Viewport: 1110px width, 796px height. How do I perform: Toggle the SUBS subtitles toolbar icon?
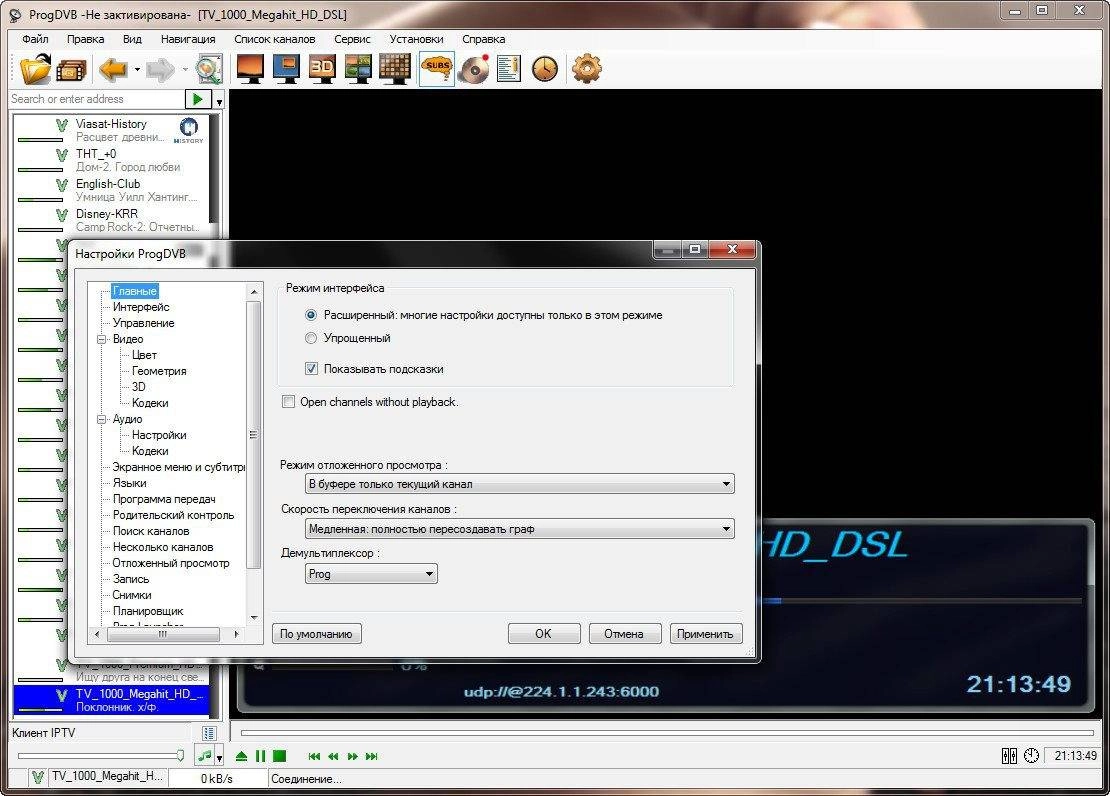437,69
